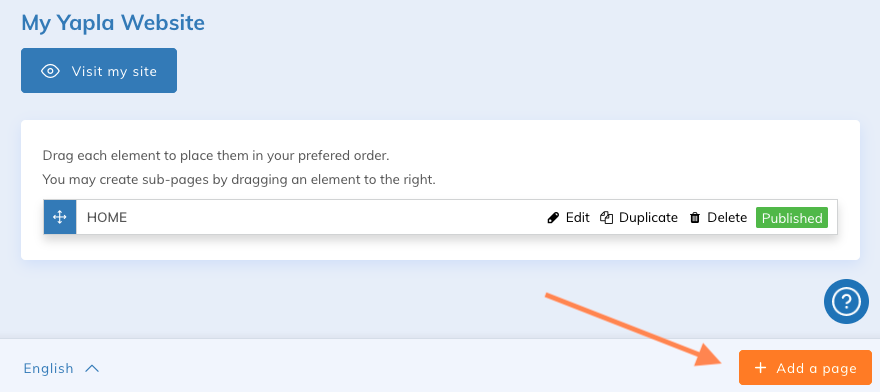Toggle the green Published status badge
The width and height of the screenshot is (880, 392).
[792, 218]
